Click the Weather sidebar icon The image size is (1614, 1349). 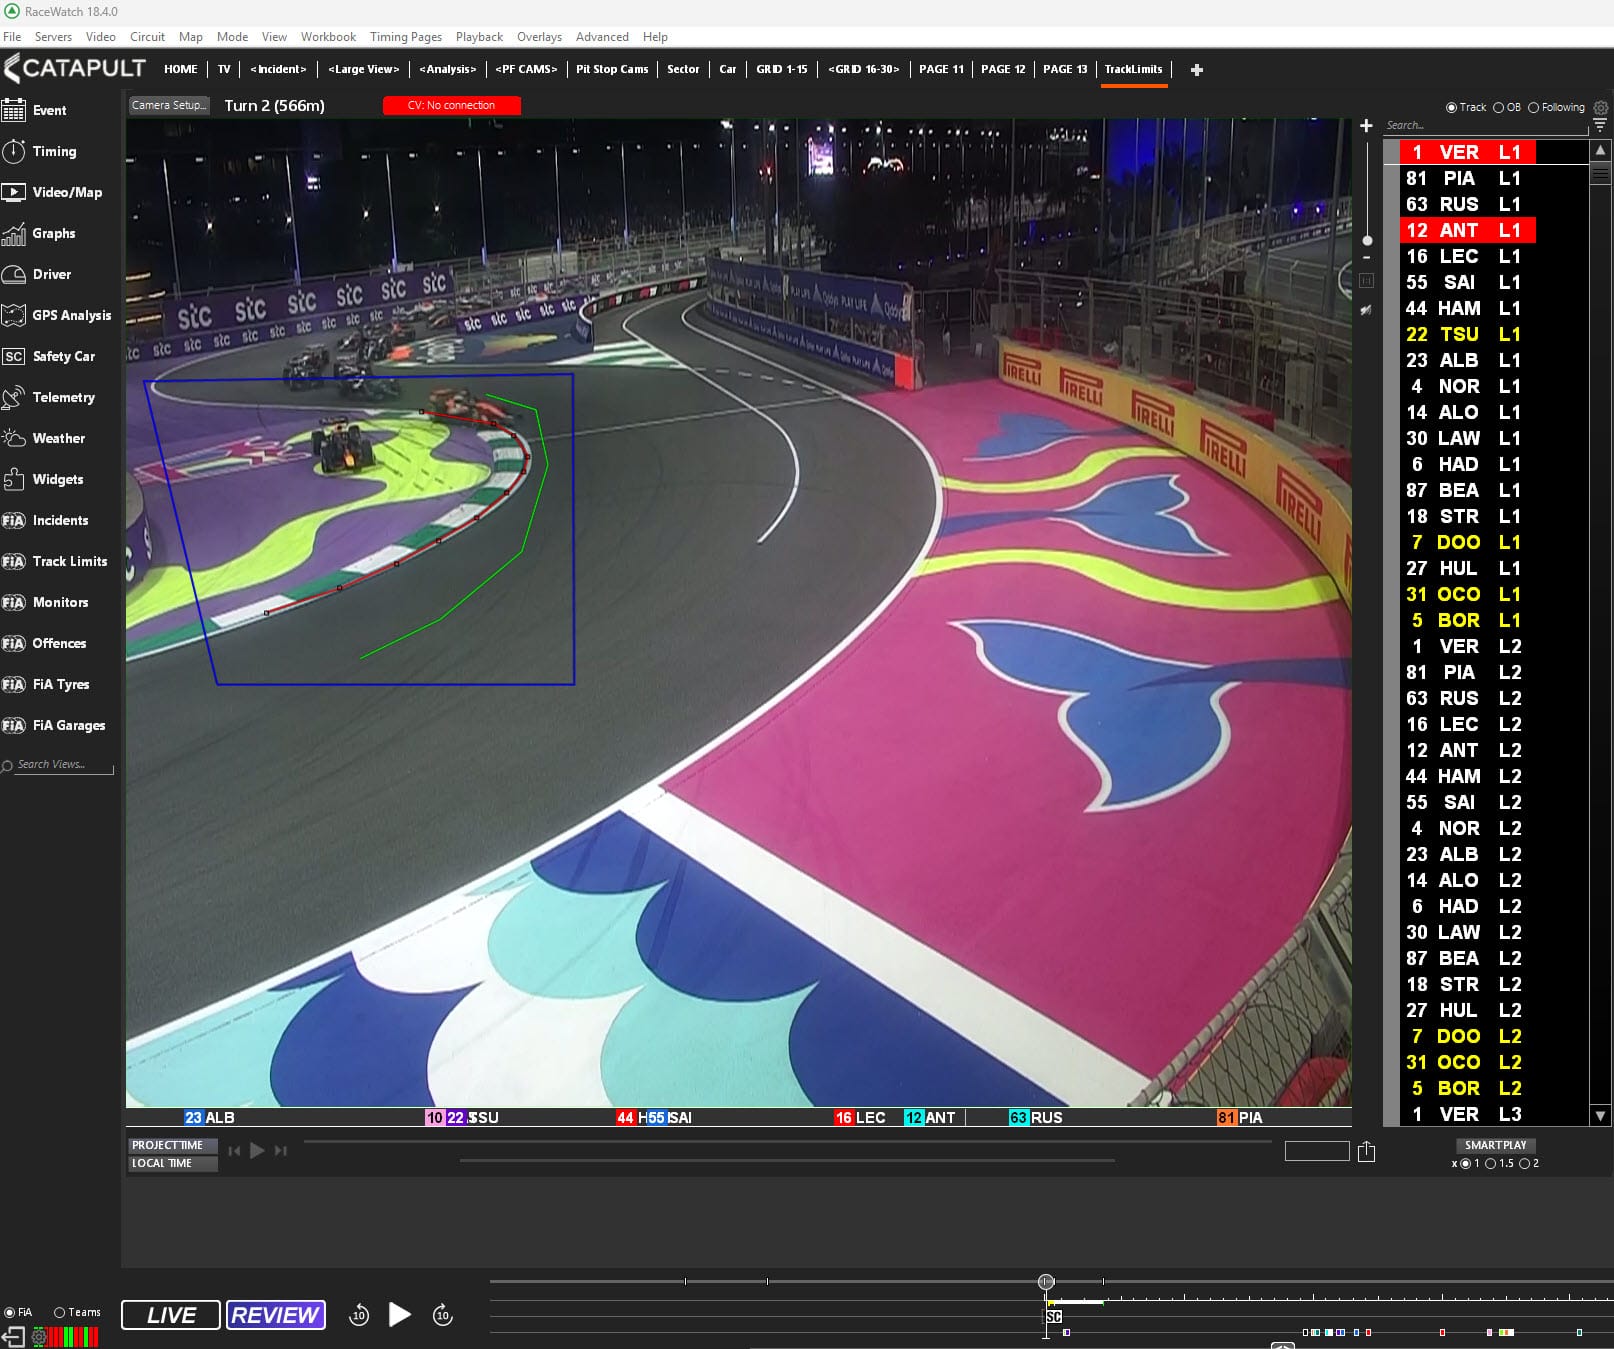[14, 438]
